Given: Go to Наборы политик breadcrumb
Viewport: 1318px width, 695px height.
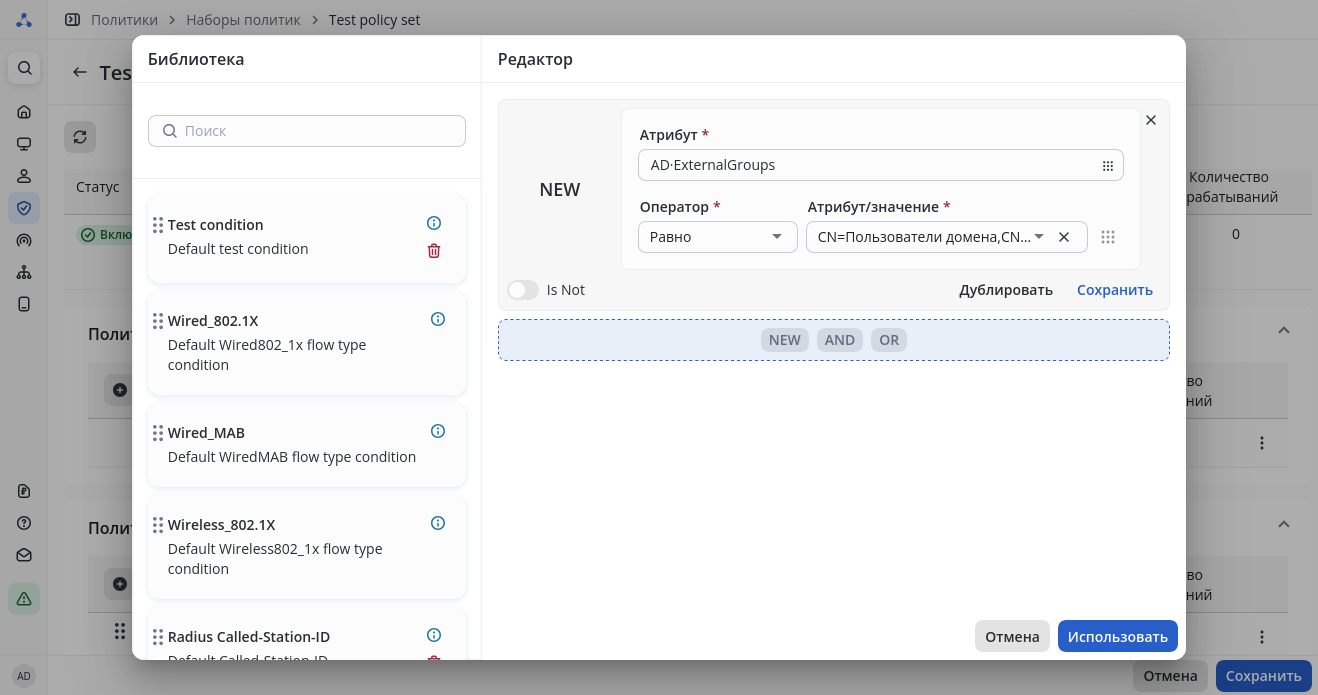Looking at the screenshot, I should [243, 20].
